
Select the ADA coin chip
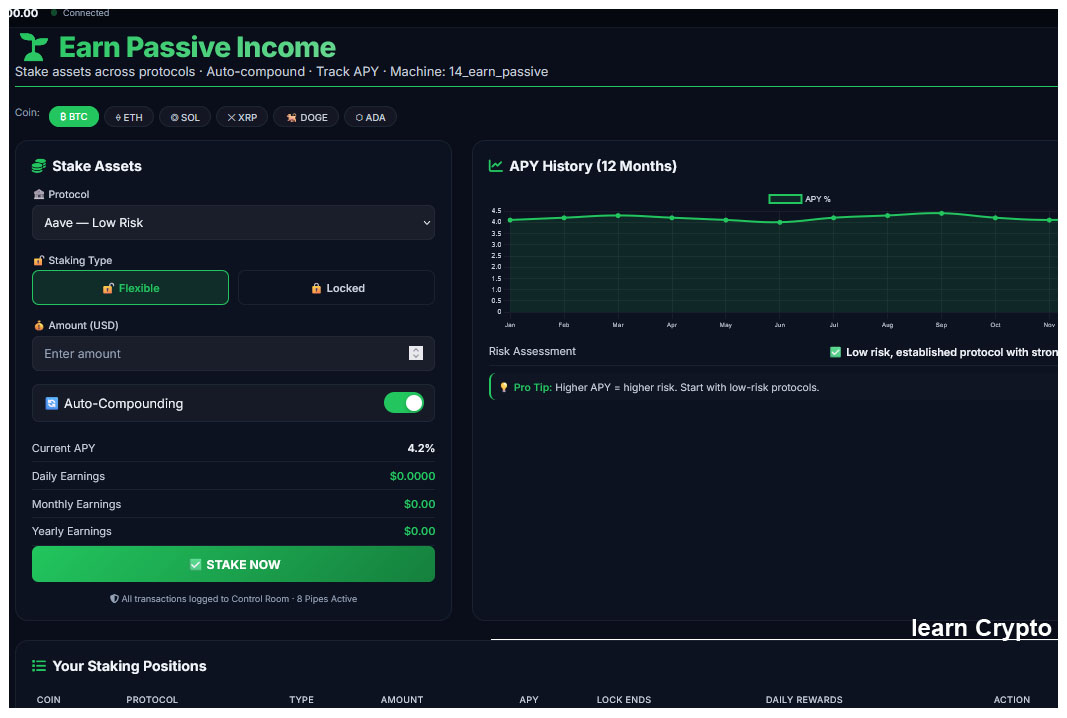pos(371,117)
